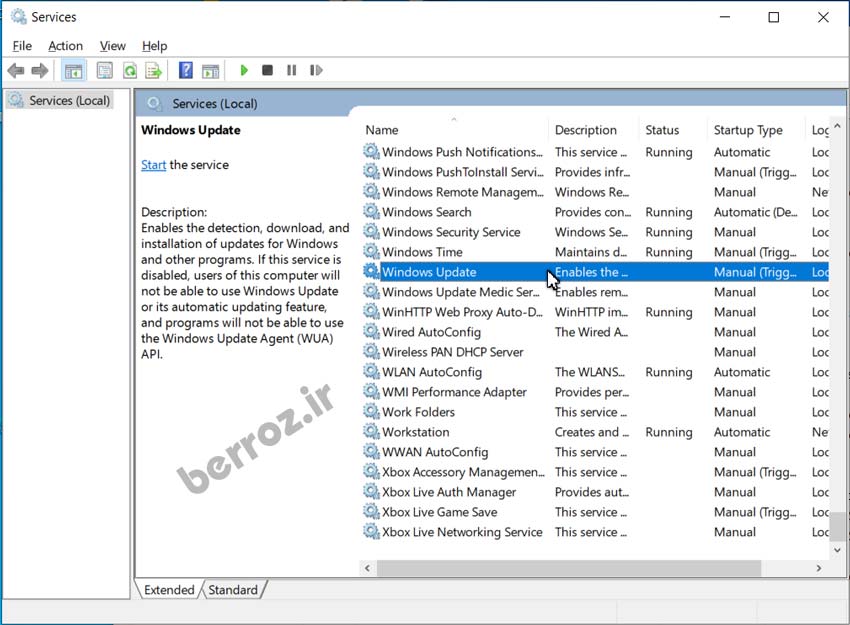Open the Action menu
The height and width of the screenshot is (625, 850).
click(65, 46)
